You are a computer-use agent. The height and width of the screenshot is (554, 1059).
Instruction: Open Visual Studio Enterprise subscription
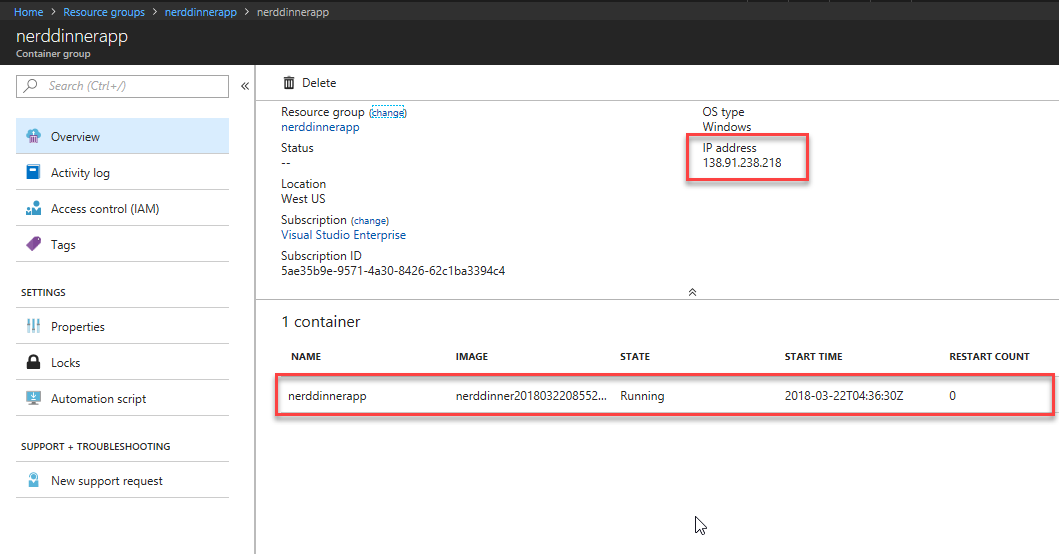click(343, 234)
